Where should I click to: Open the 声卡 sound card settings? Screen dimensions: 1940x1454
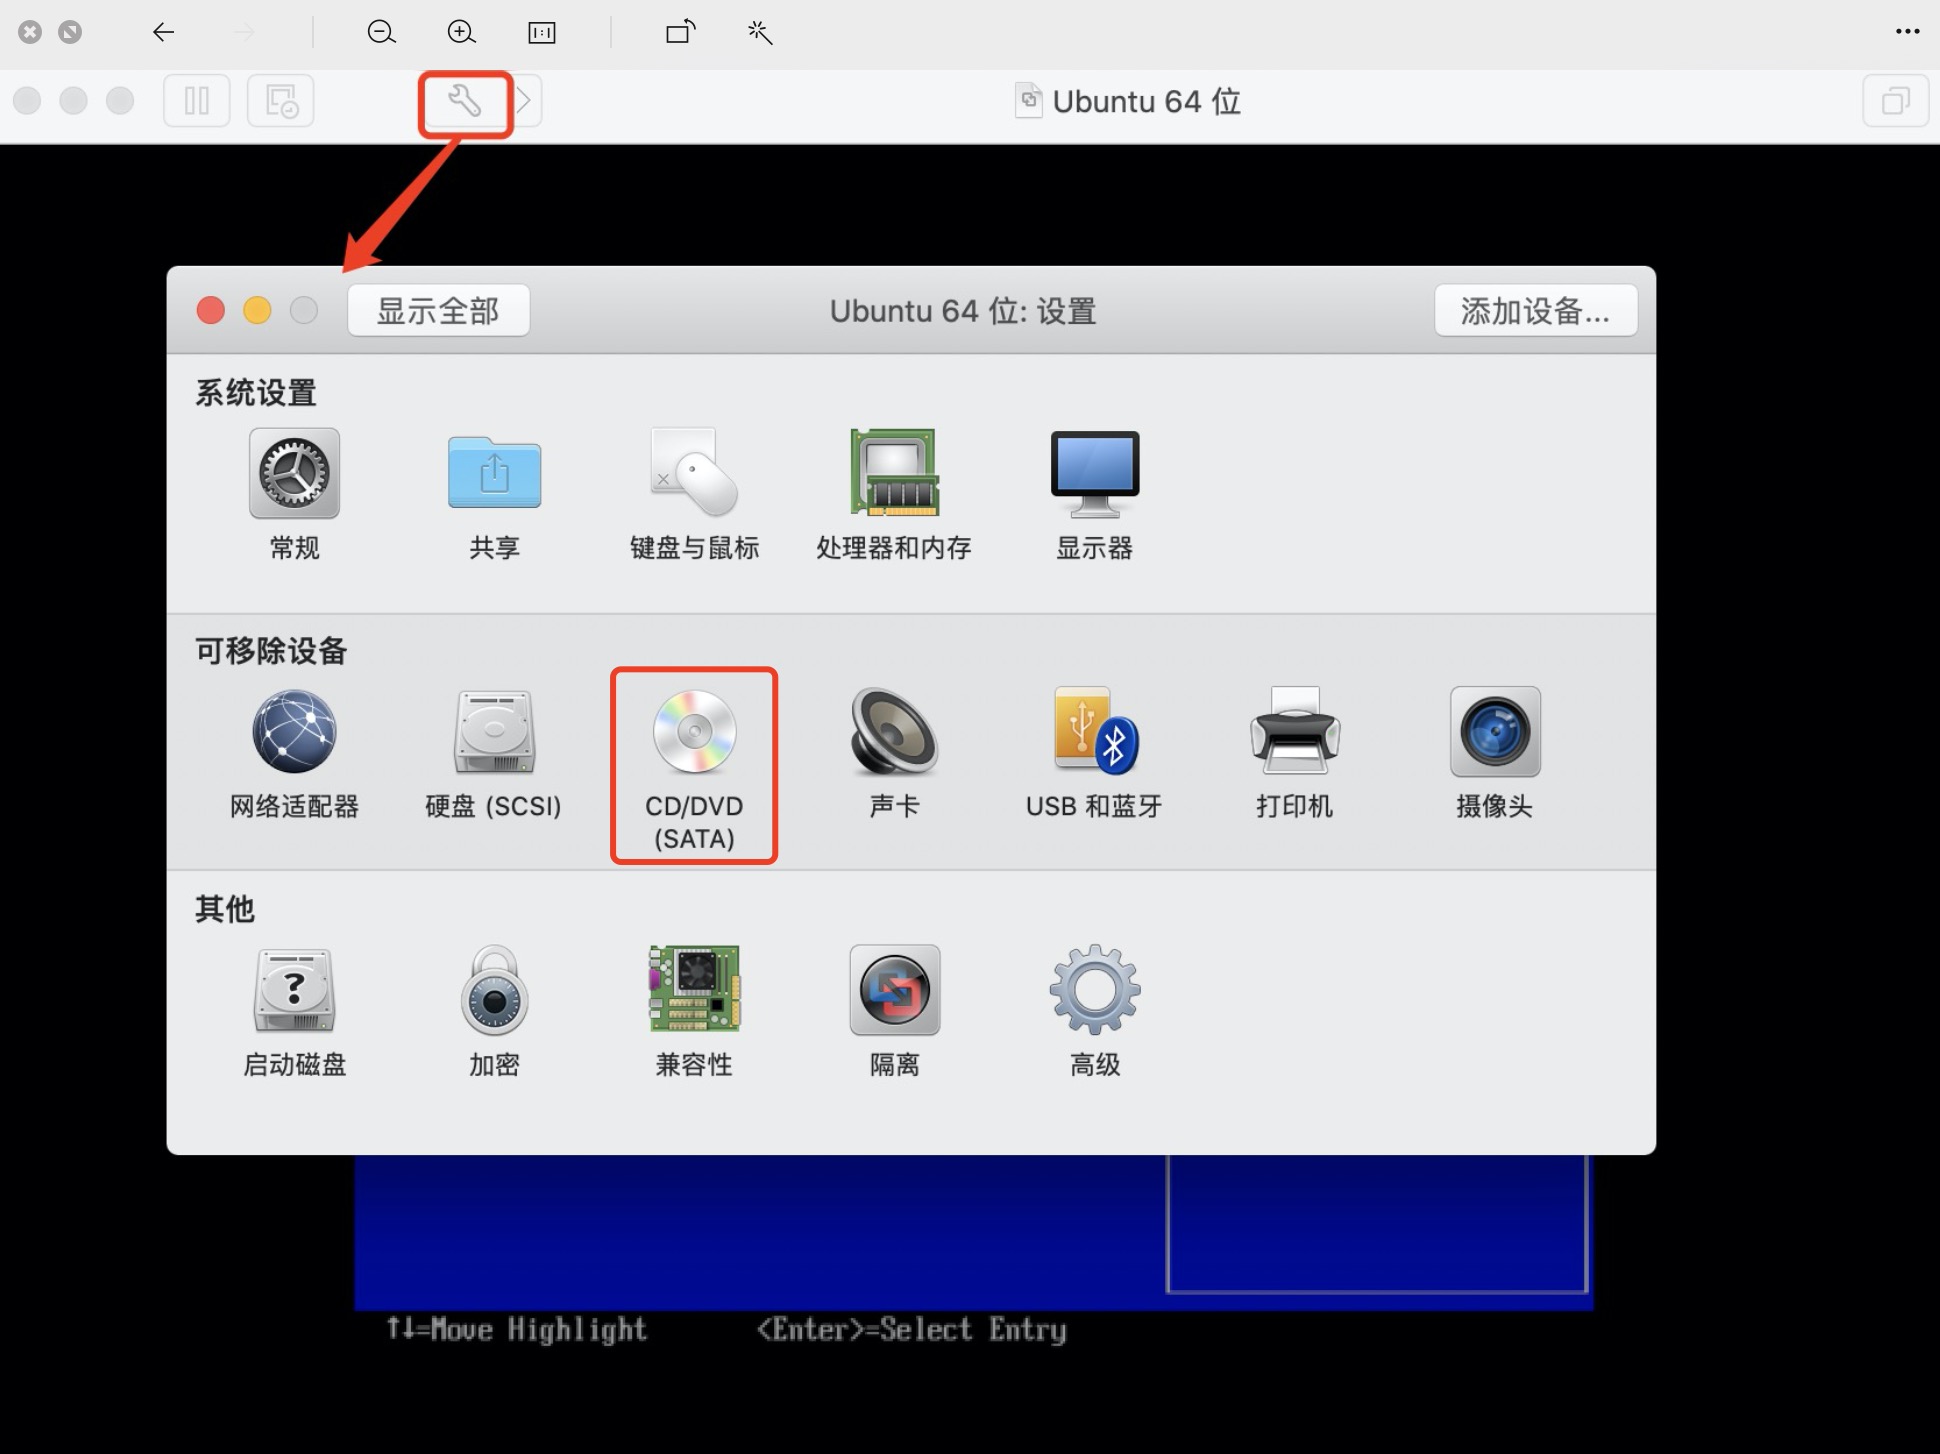coord(894,733)
